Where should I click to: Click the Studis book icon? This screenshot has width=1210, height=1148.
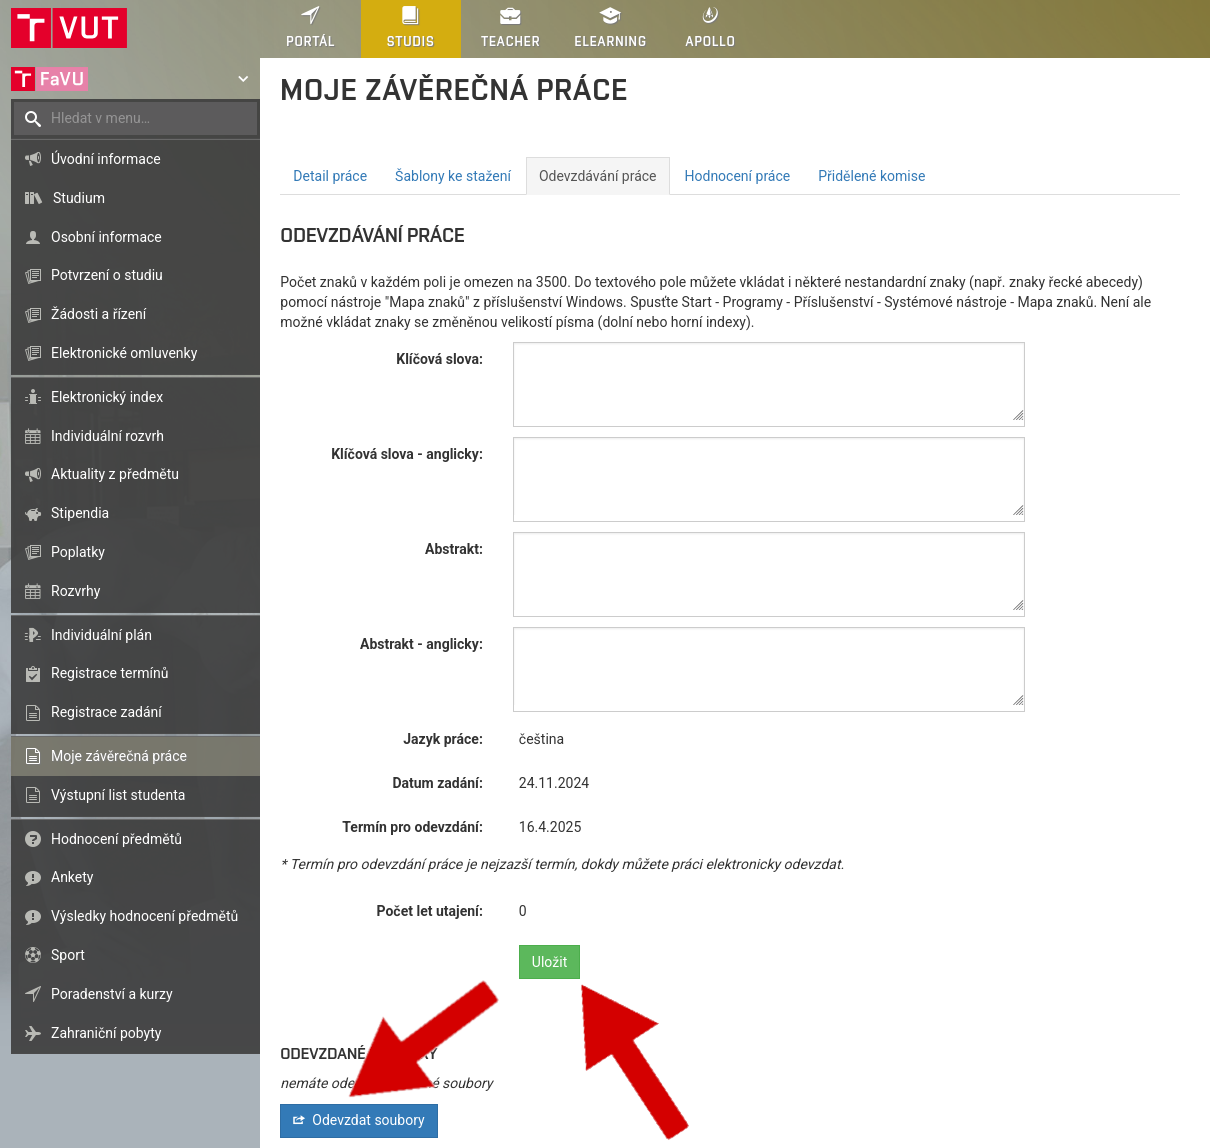tap(410, 15)
